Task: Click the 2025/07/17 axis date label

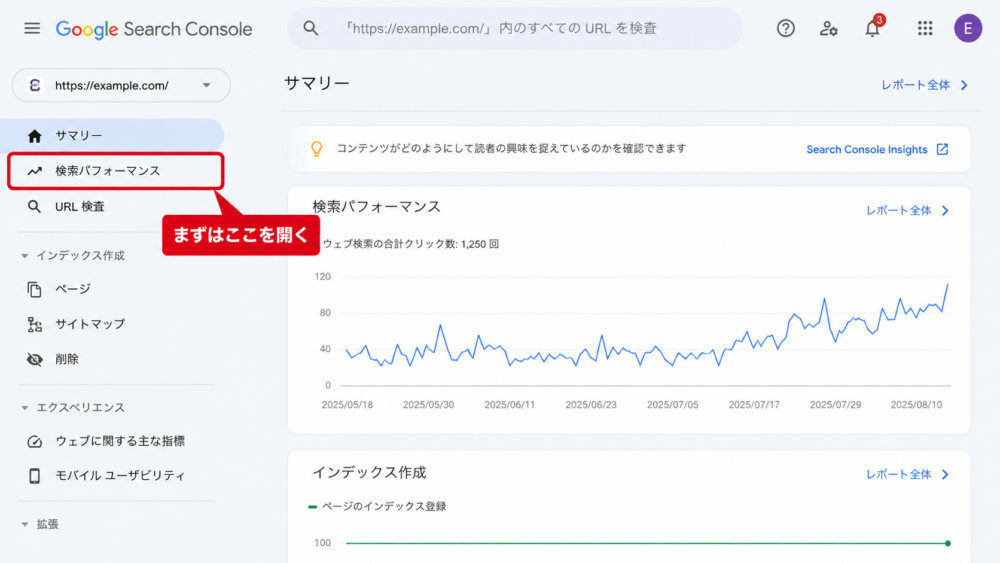Action: pos(754,405)
